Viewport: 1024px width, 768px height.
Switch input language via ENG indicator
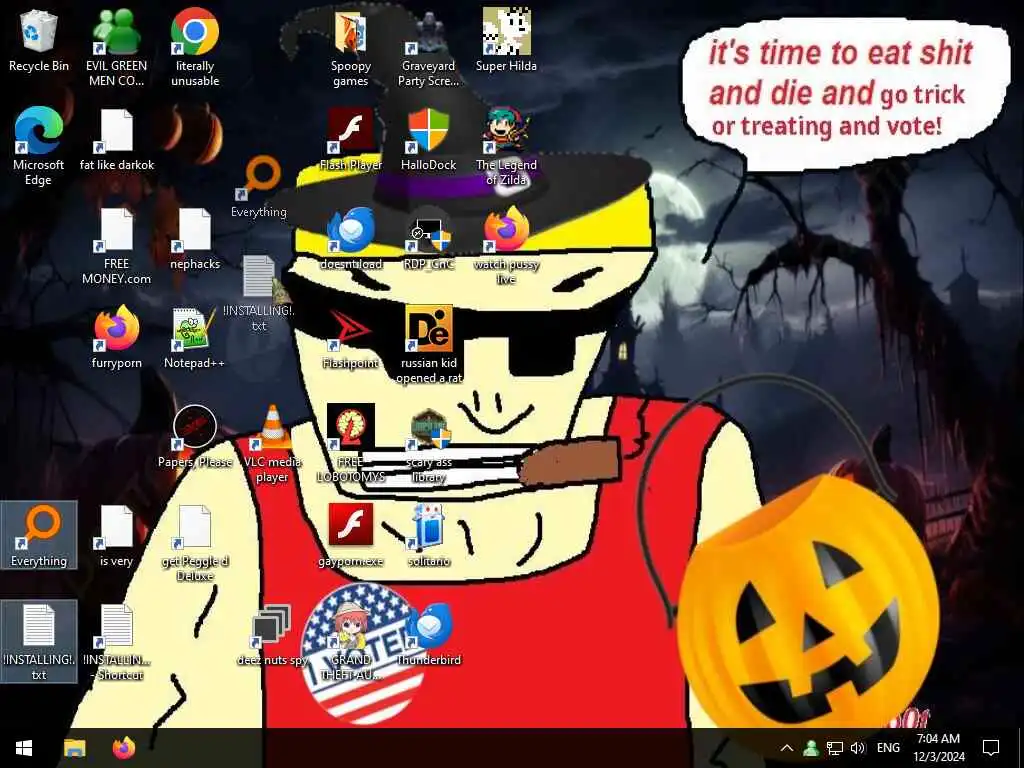tap(888, 748)
